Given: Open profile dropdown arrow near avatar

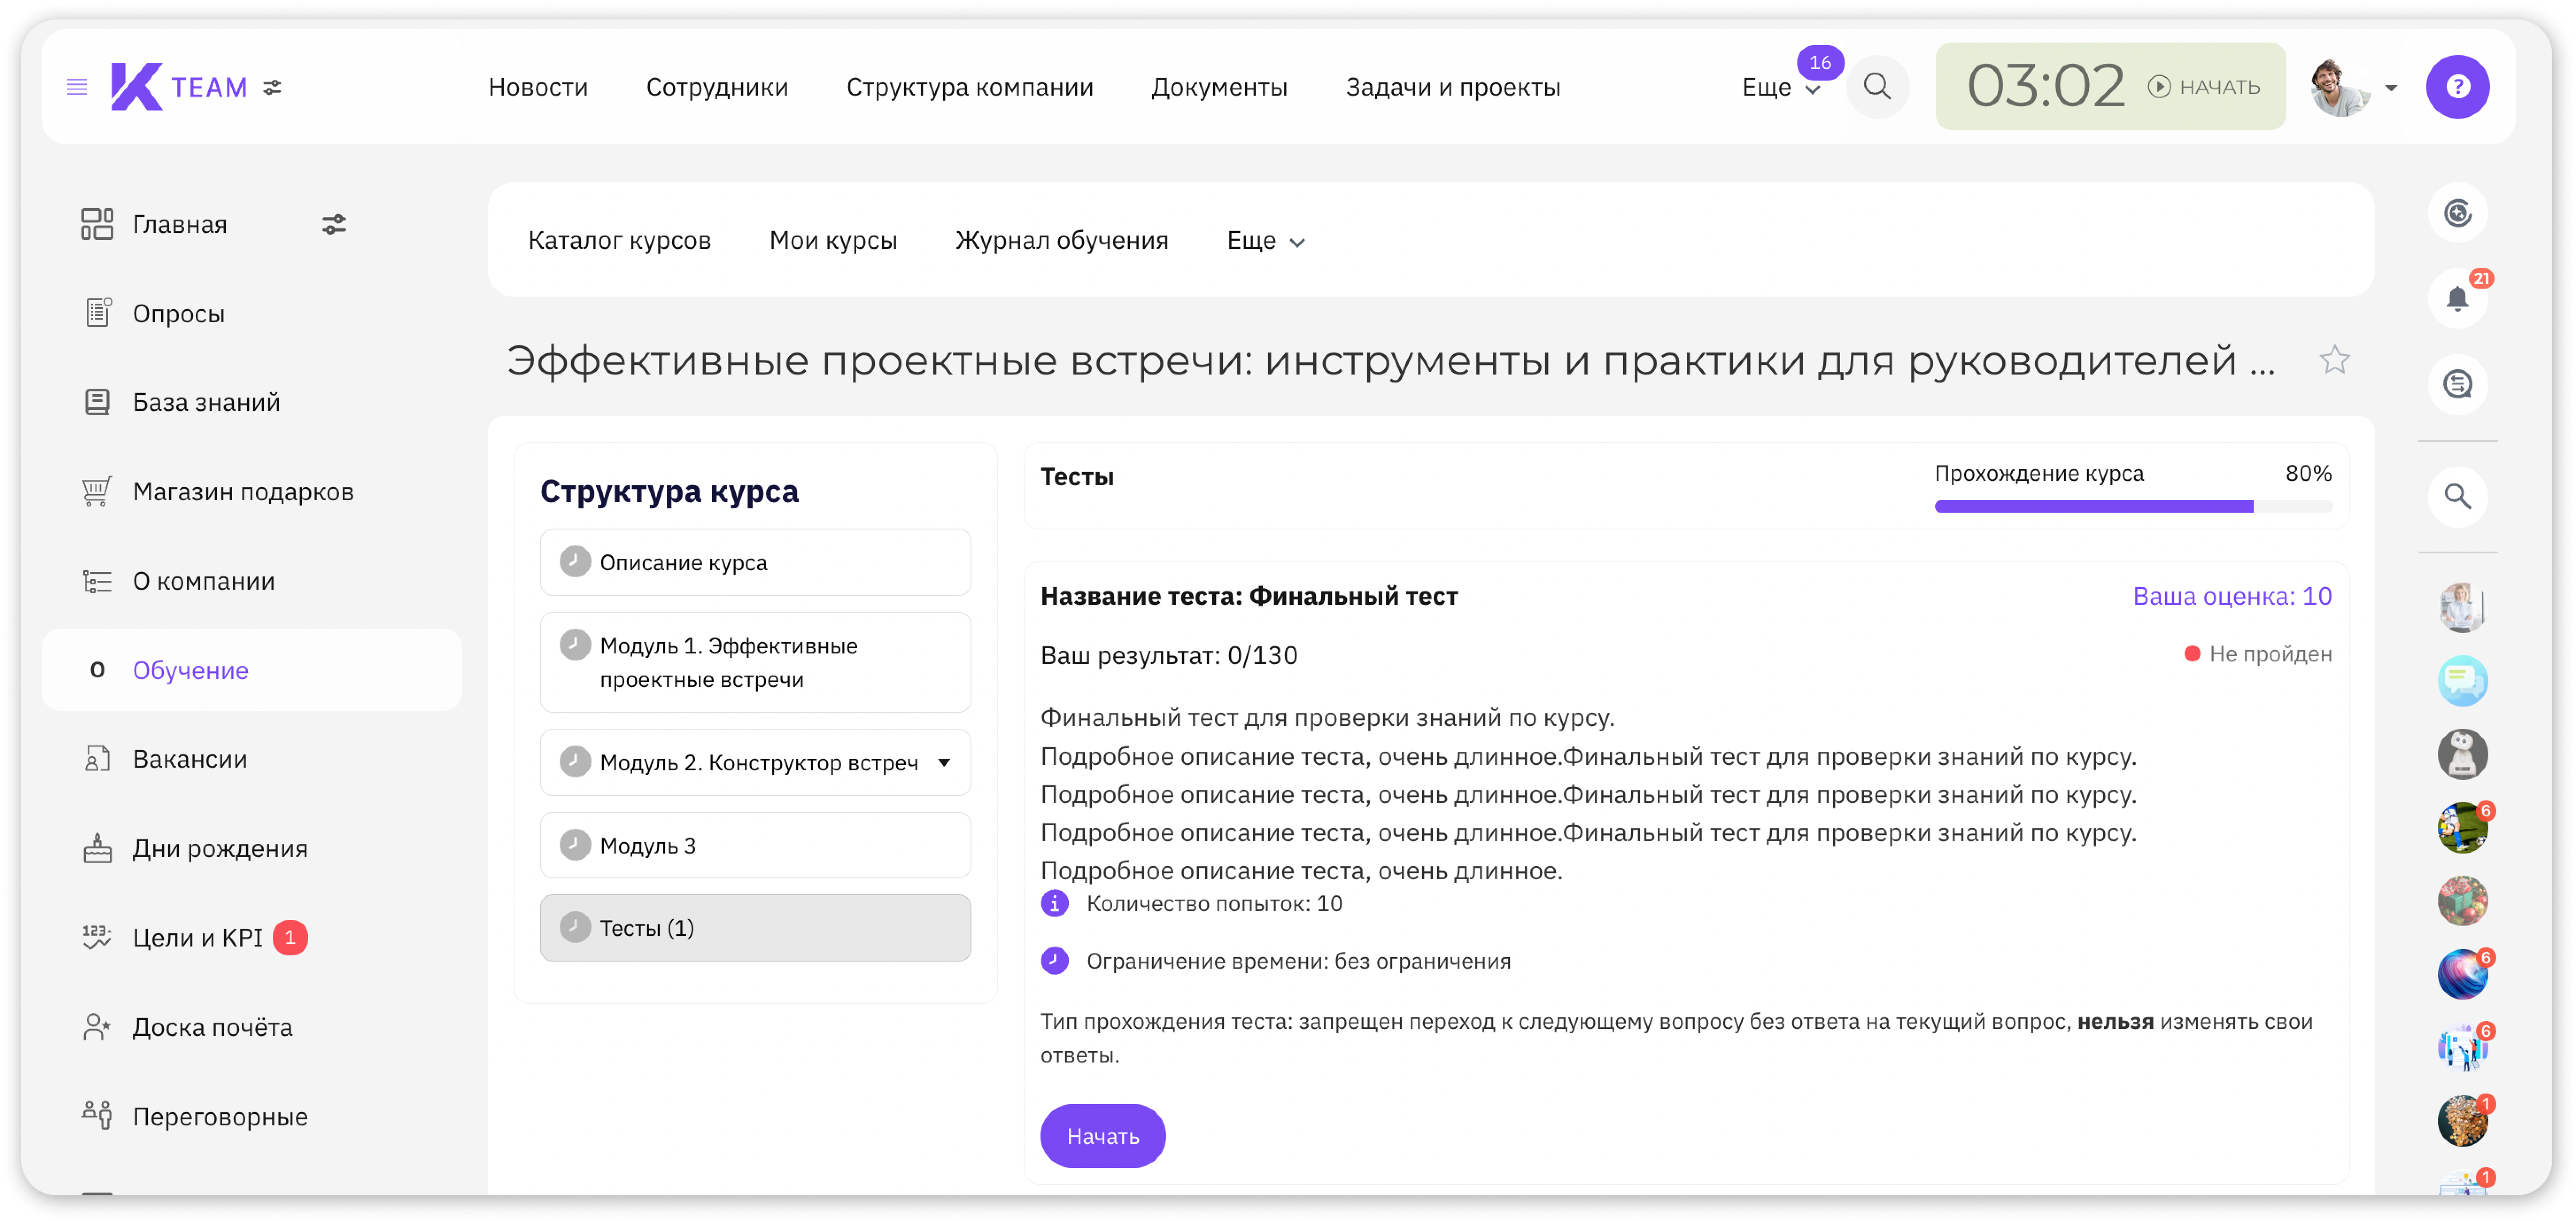Looking at the screenshot, I should 2391,88.
